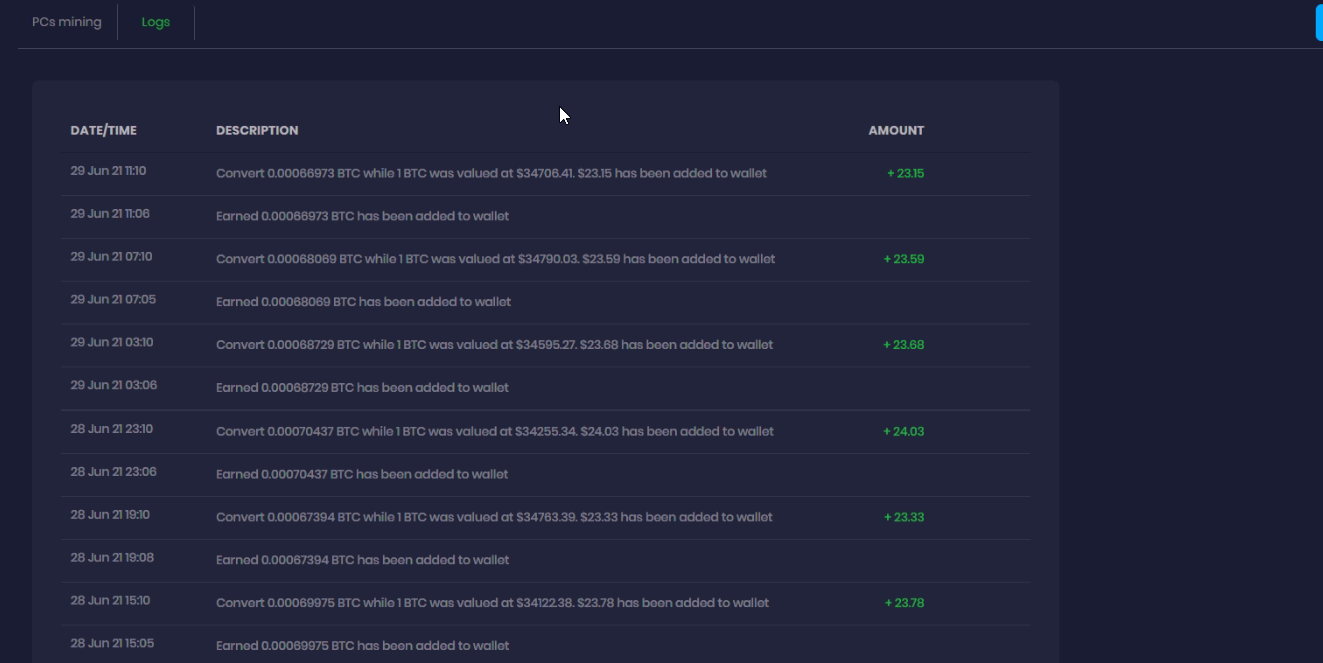1323x663 pixels.
Task: Click the +23.15 amount value
Action: click(905, 173)
